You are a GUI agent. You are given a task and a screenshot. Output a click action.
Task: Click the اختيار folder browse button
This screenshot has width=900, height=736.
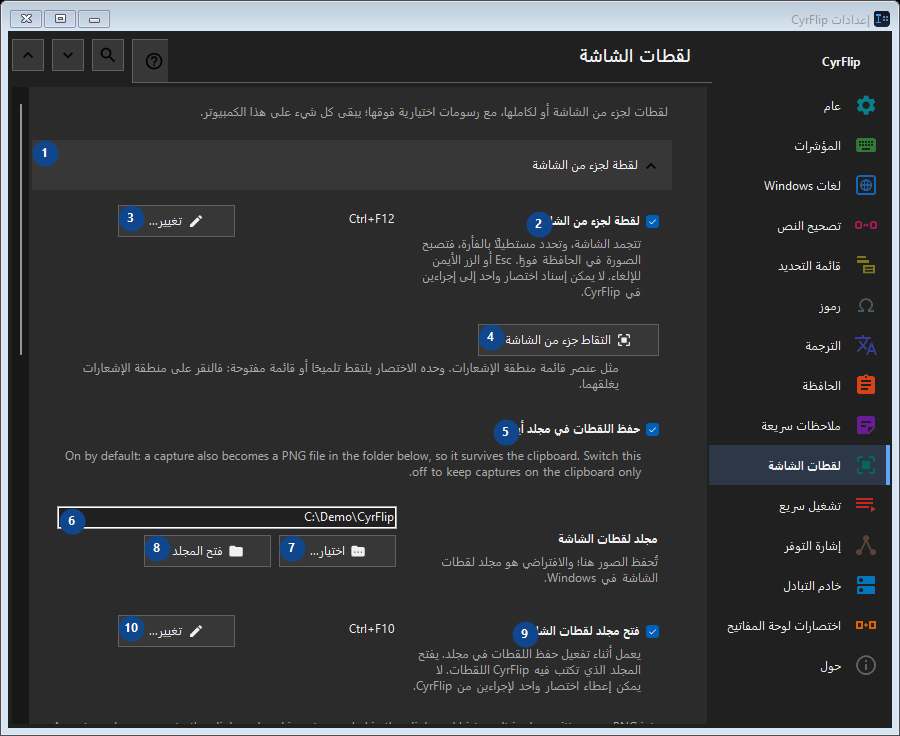pos(337,551)
